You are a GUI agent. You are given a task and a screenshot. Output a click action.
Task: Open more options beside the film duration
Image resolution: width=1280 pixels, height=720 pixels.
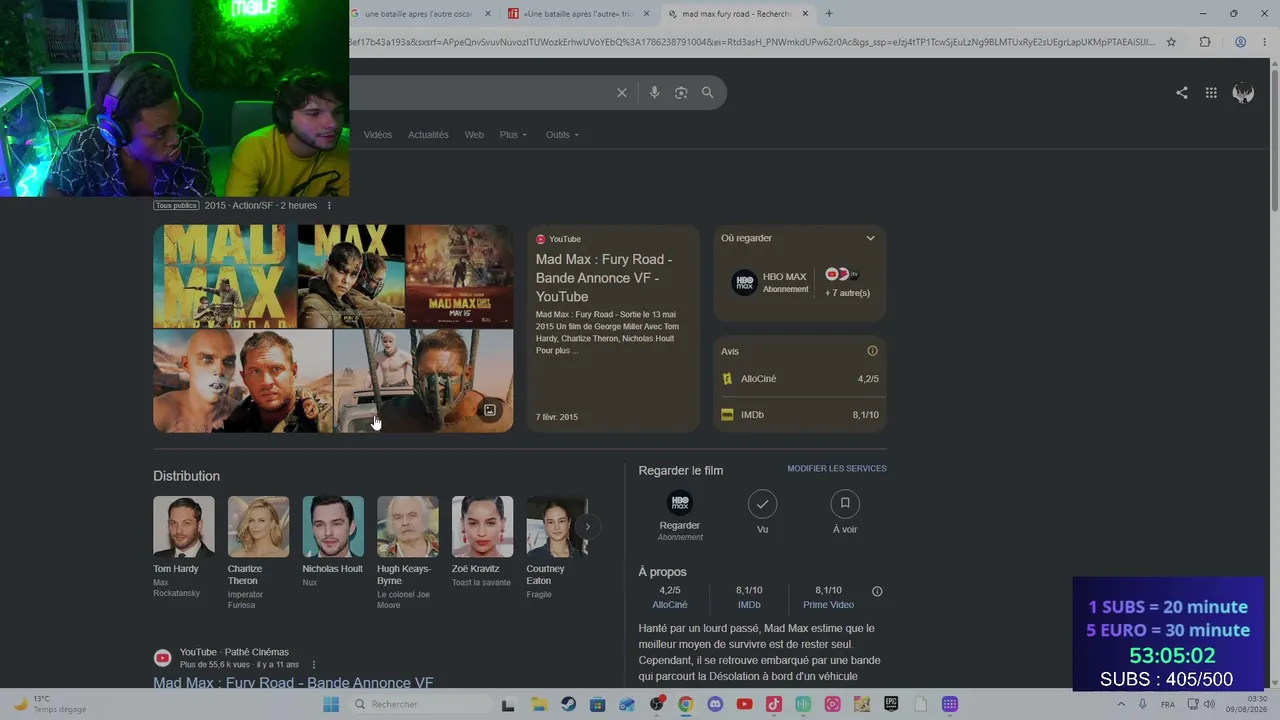pos(329,206)
